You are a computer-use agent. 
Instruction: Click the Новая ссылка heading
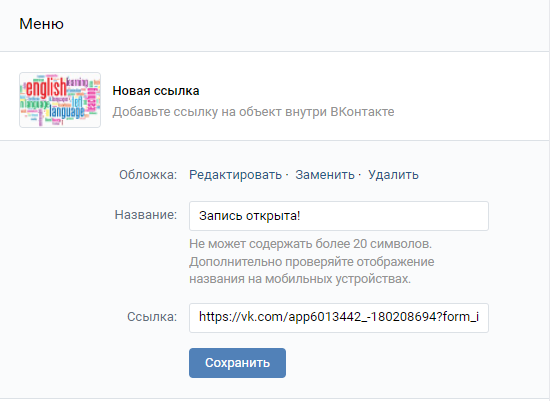156,91
